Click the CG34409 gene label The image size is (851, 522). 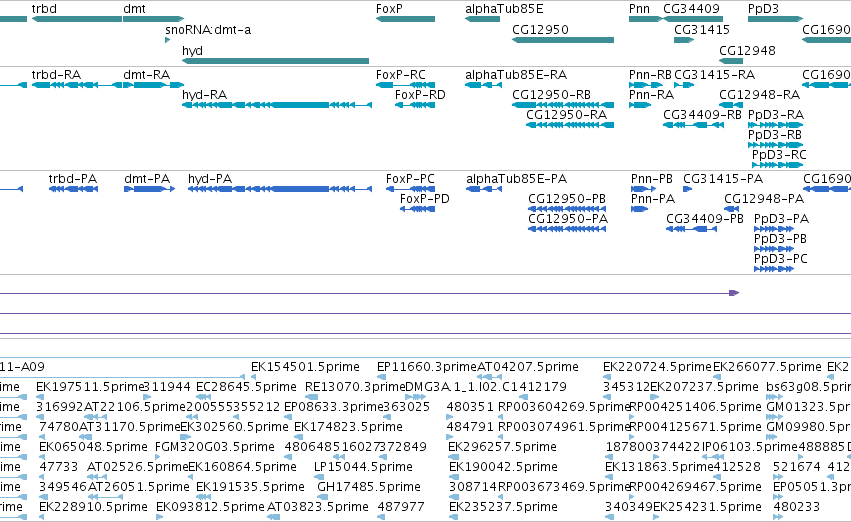pyautogui.click(x=691, y=9)
